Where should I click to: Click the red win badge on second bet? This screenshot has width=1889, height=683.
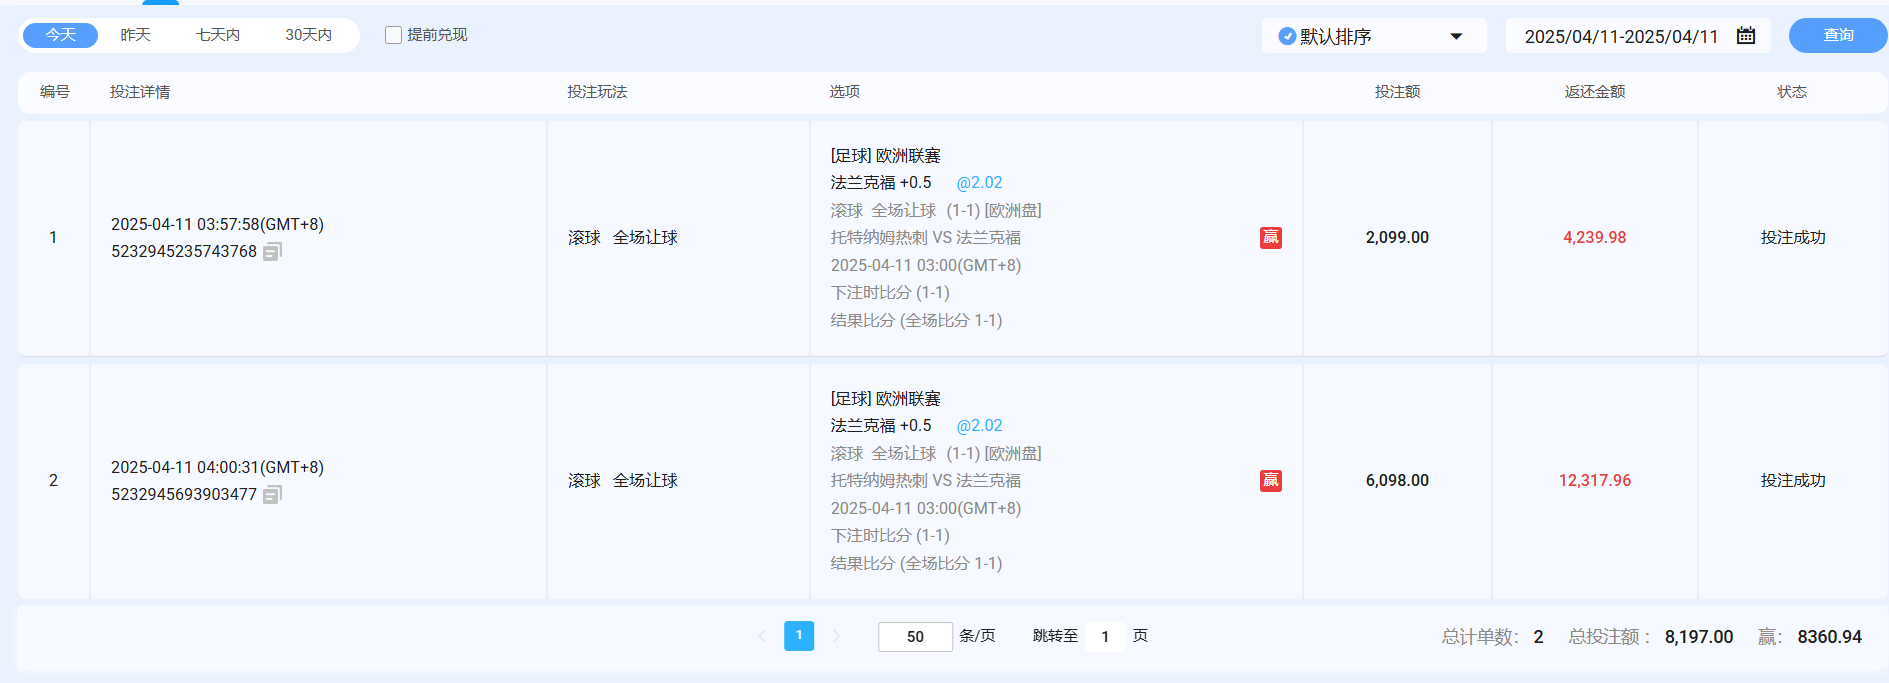tap(1270, 481)
